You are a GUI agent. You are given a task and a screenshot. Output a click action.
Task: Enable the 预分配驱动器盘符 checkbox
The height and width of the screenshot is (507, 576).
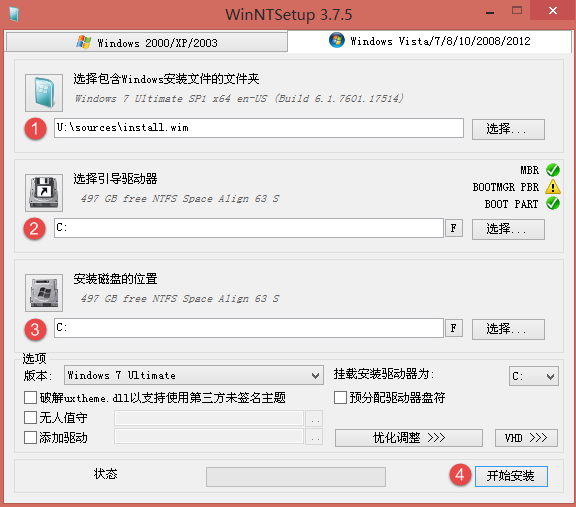click(x=340, y=398)
